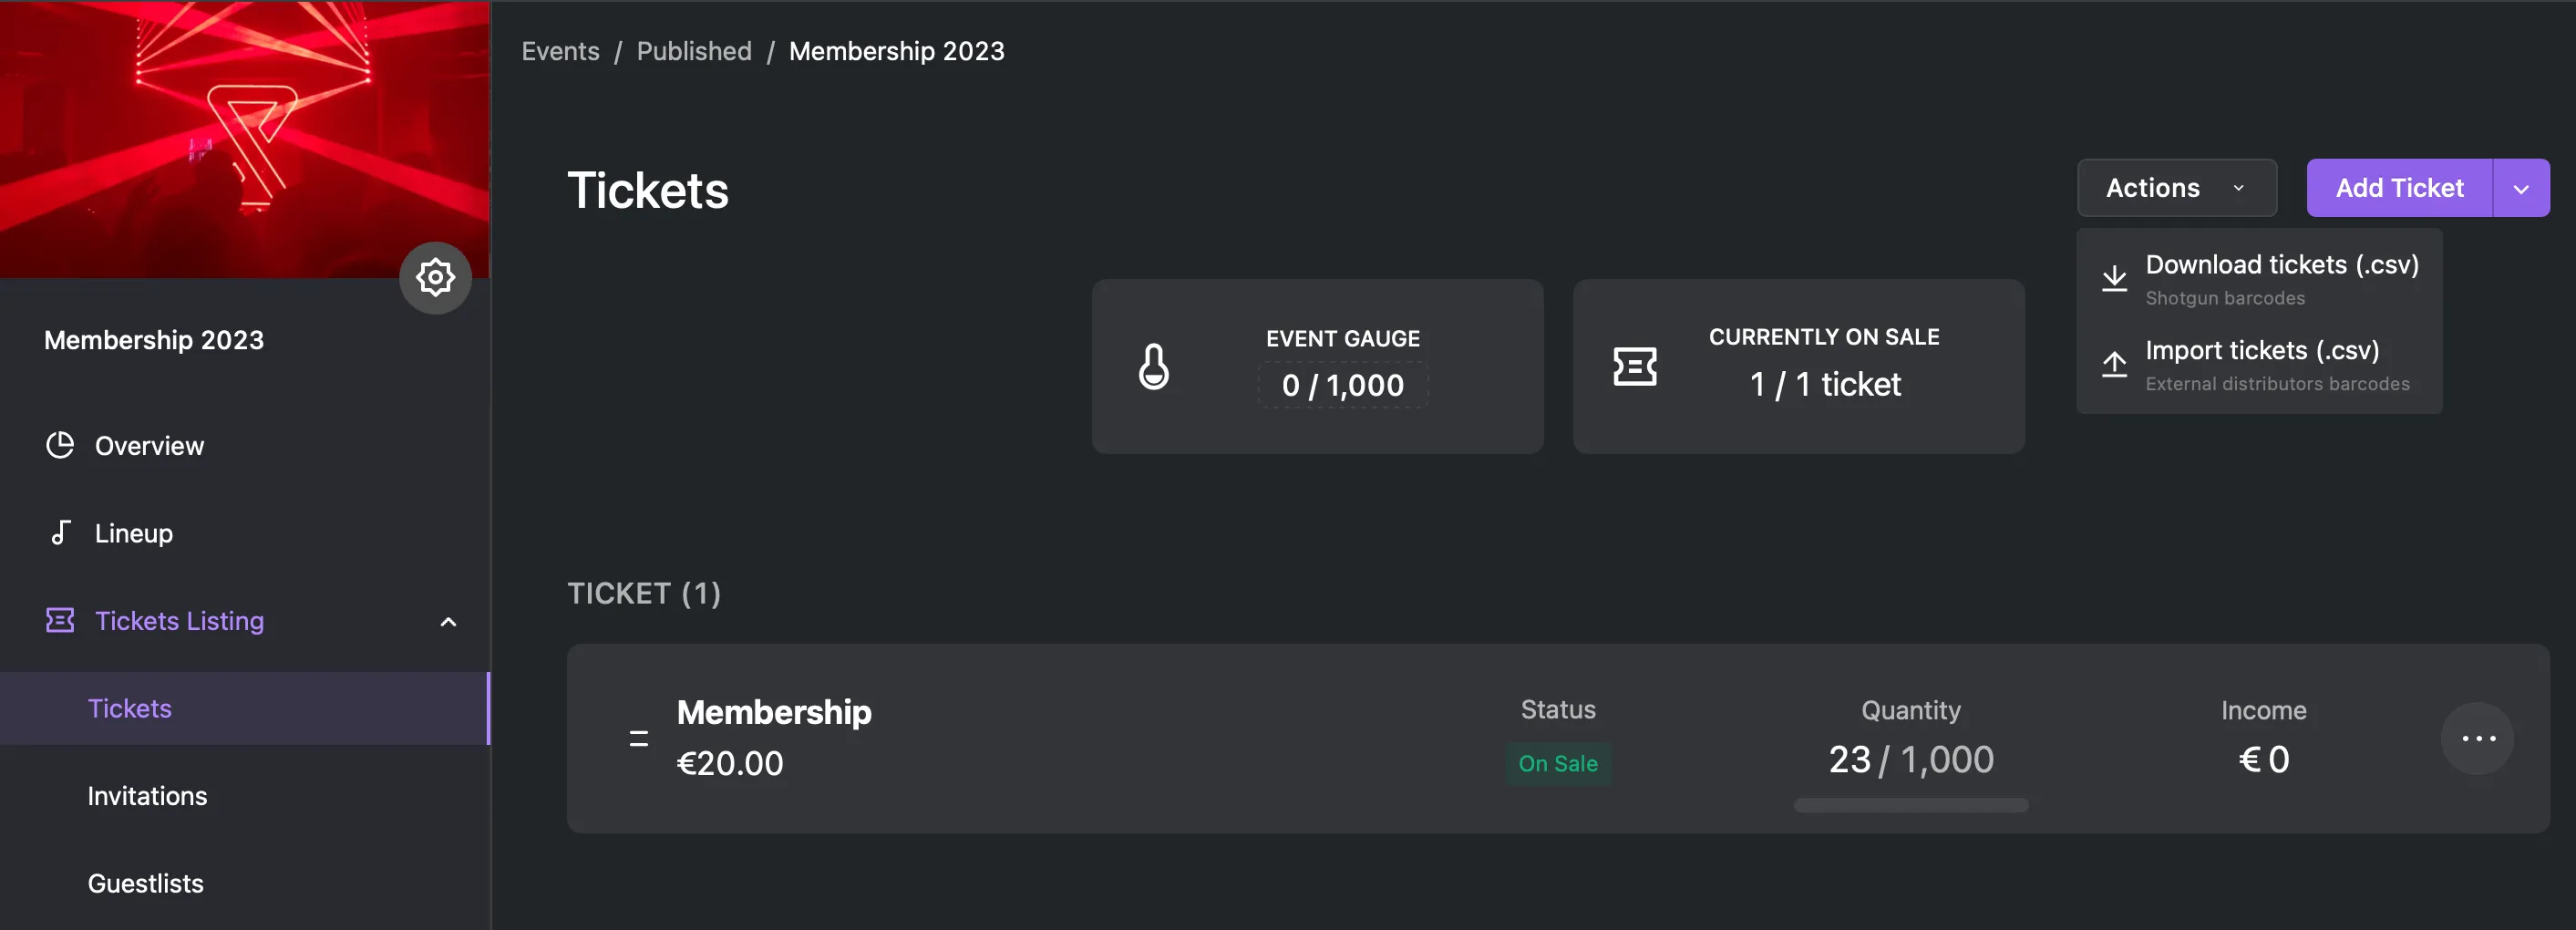Select the Overview pie chart icon
Viewport: 2576px width, 930px height.
point(60,445)
